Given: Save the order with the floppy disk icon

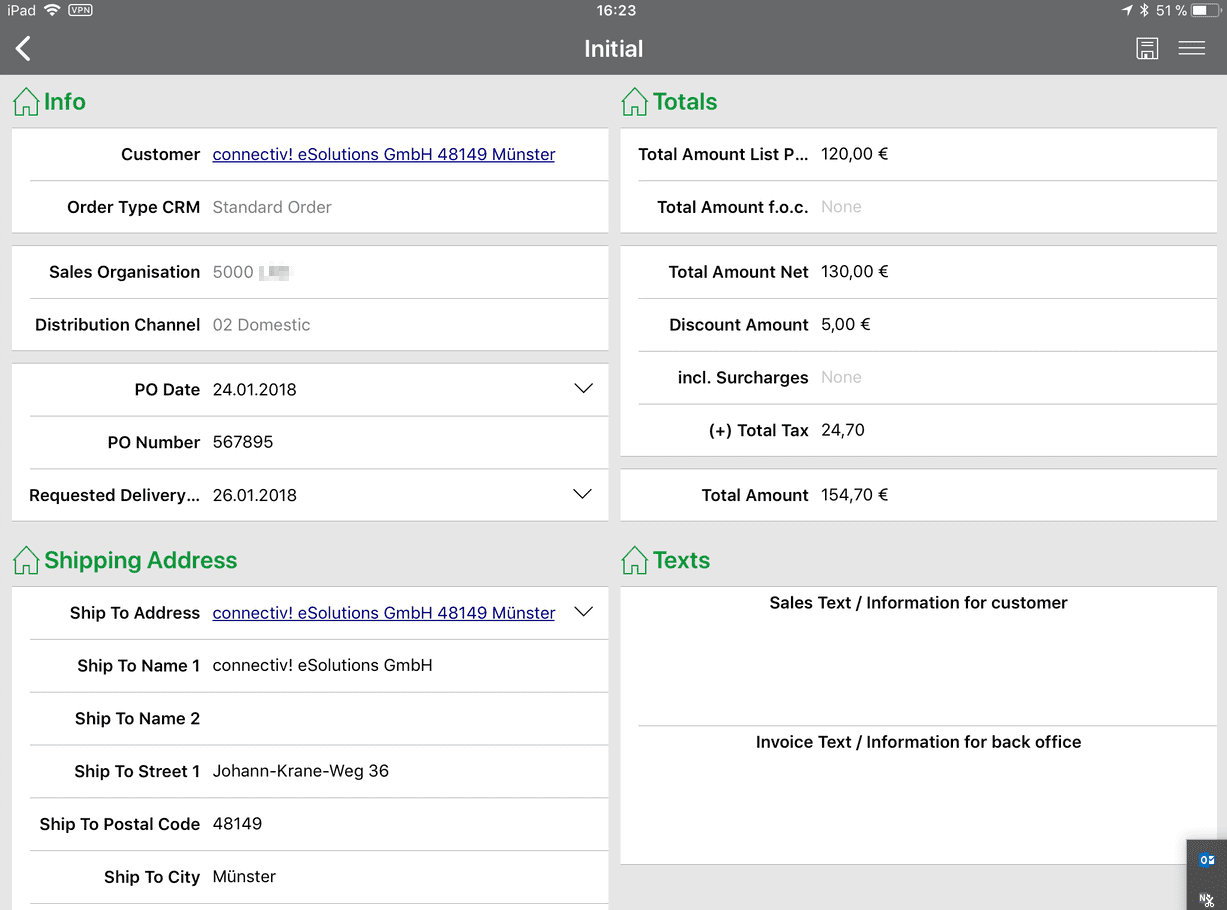Looking at the screenshot, I should [x=1147, y=48].
